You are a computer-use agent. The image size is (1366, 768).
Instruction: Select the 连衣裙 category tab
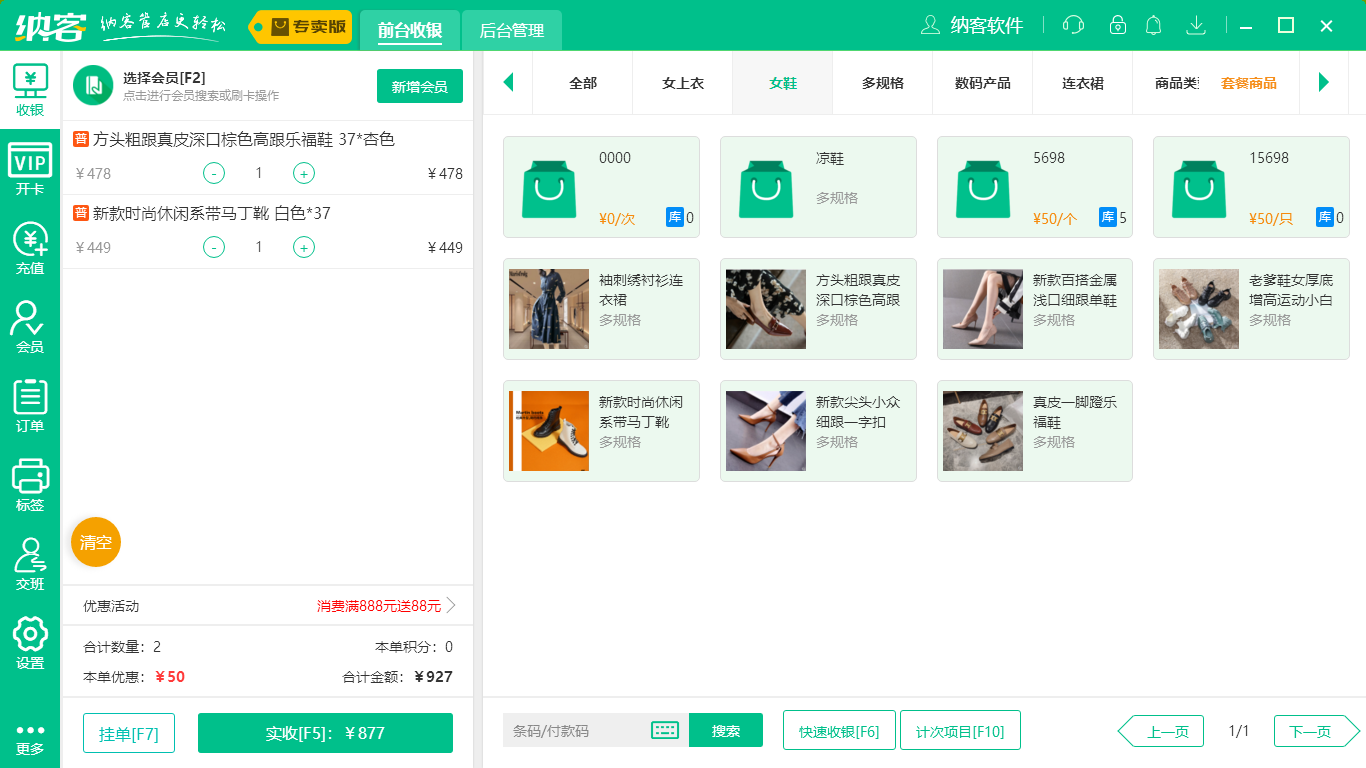pos(1083,83)
